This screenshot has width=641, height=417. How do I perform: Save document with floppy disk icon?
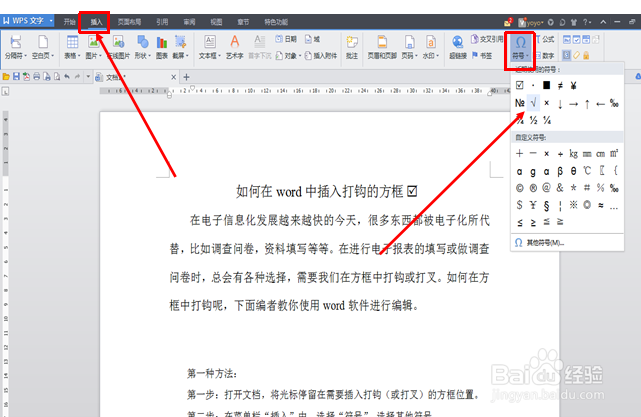[16, 77]
